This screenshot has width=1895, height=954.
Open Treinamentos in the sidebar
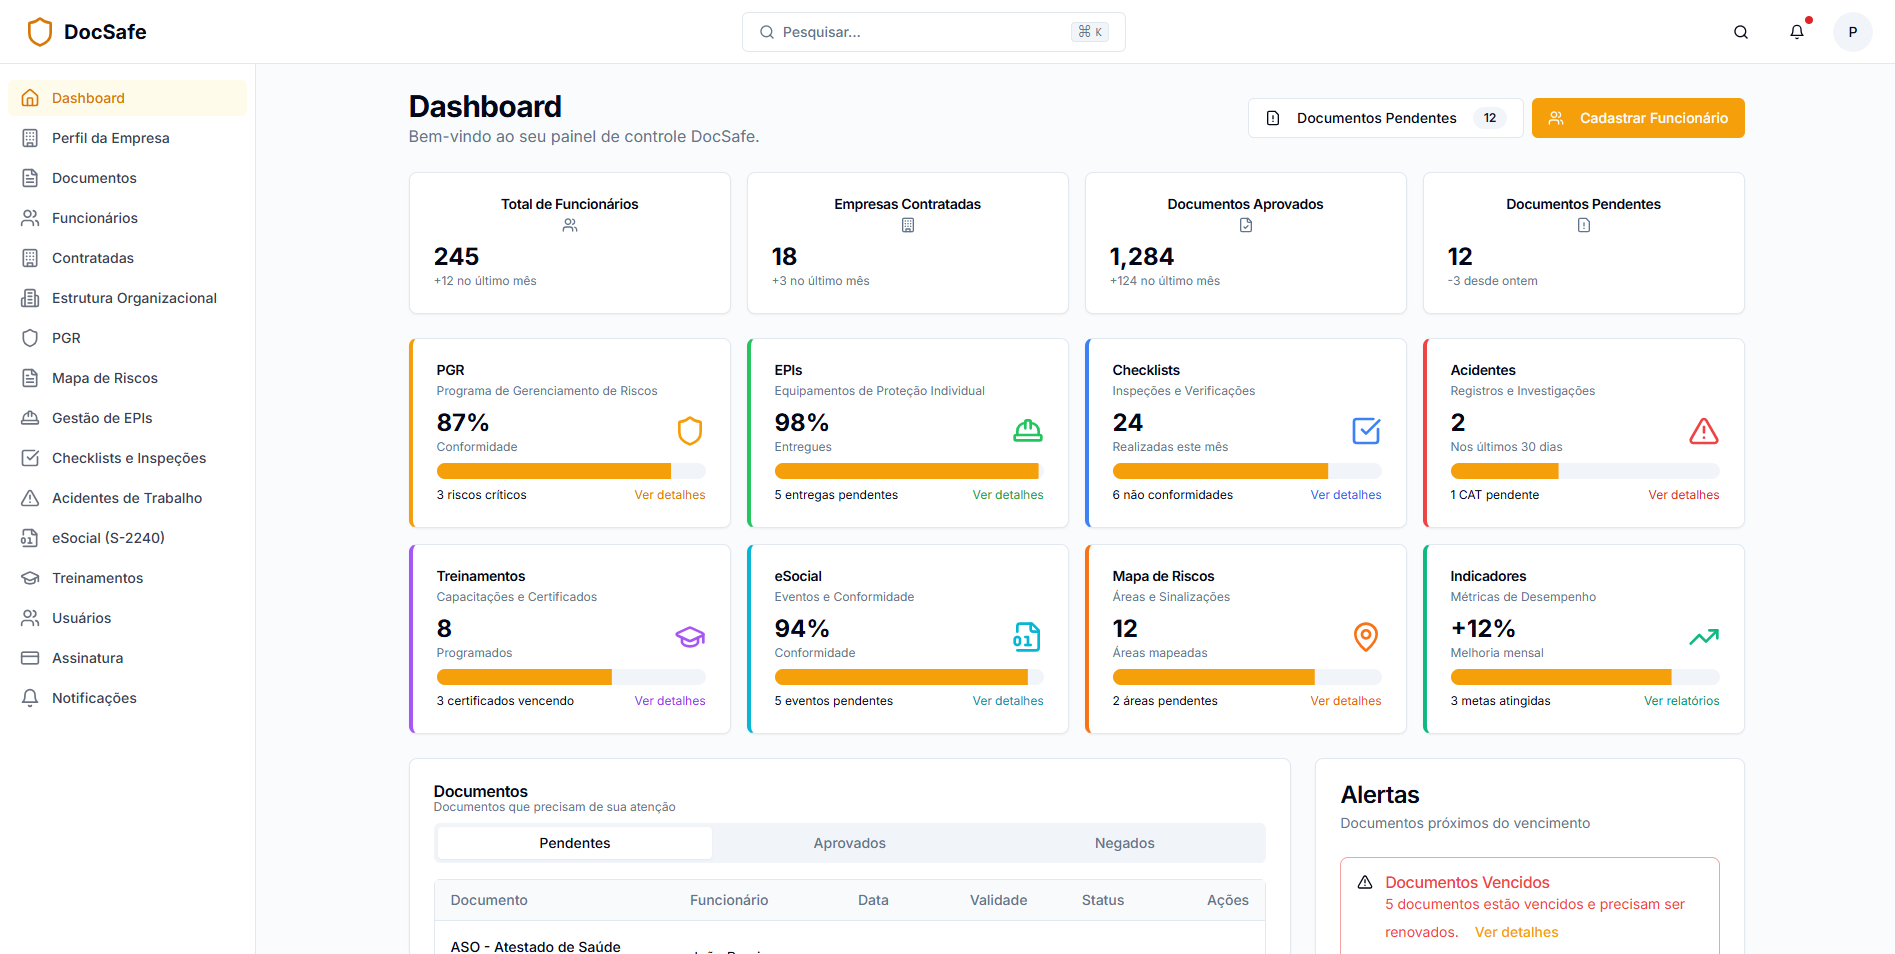[x=127, y=578]
